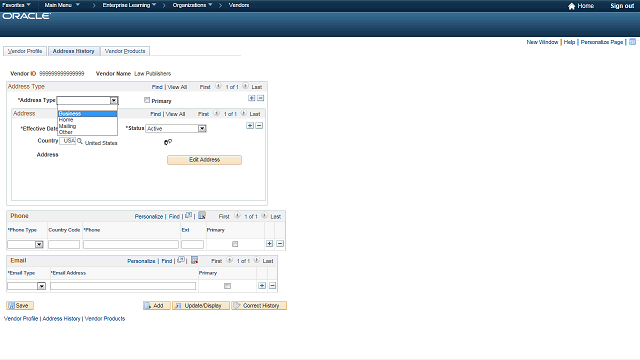This screenshot has height=360, width=640.
Task: Click the Home icon in top bar
Action: pyautogui.click(x=571, y=6)
